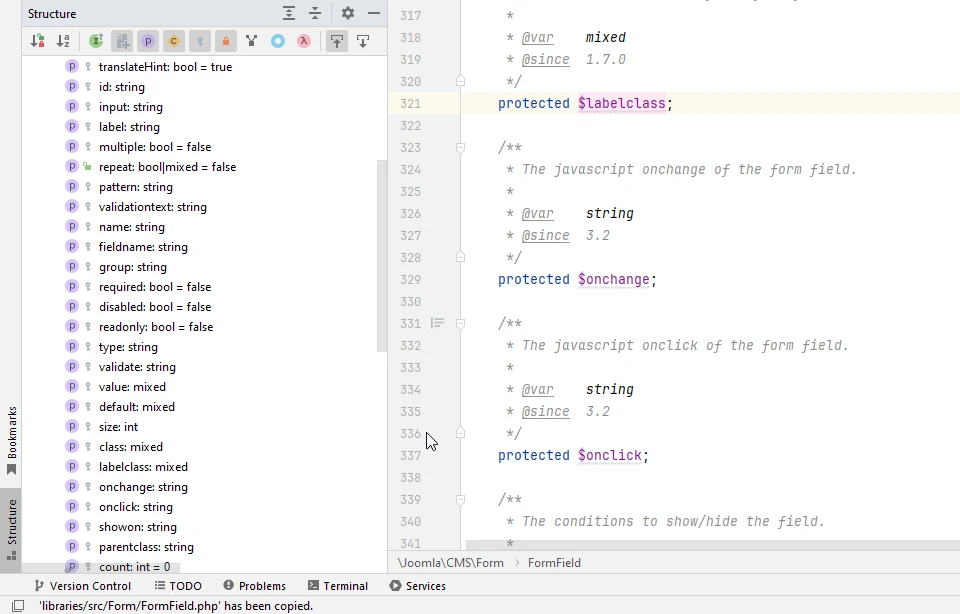Toggle show includes filter
Viewport: 960px width, 614px height.
[122, 41]
